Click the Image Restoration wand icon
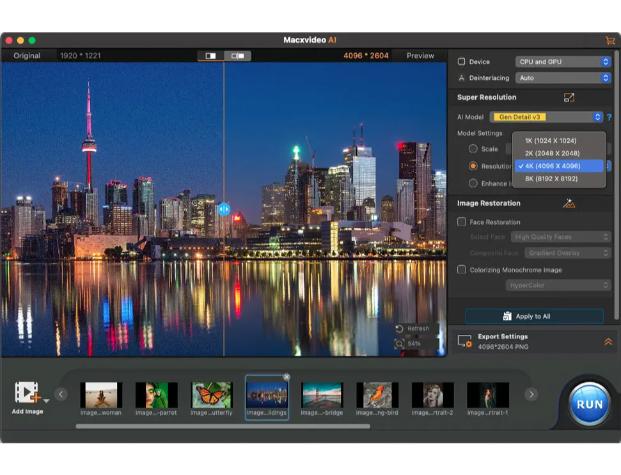Image resolution: width=621 pixels, height=475 pixels. coord(569,203)
